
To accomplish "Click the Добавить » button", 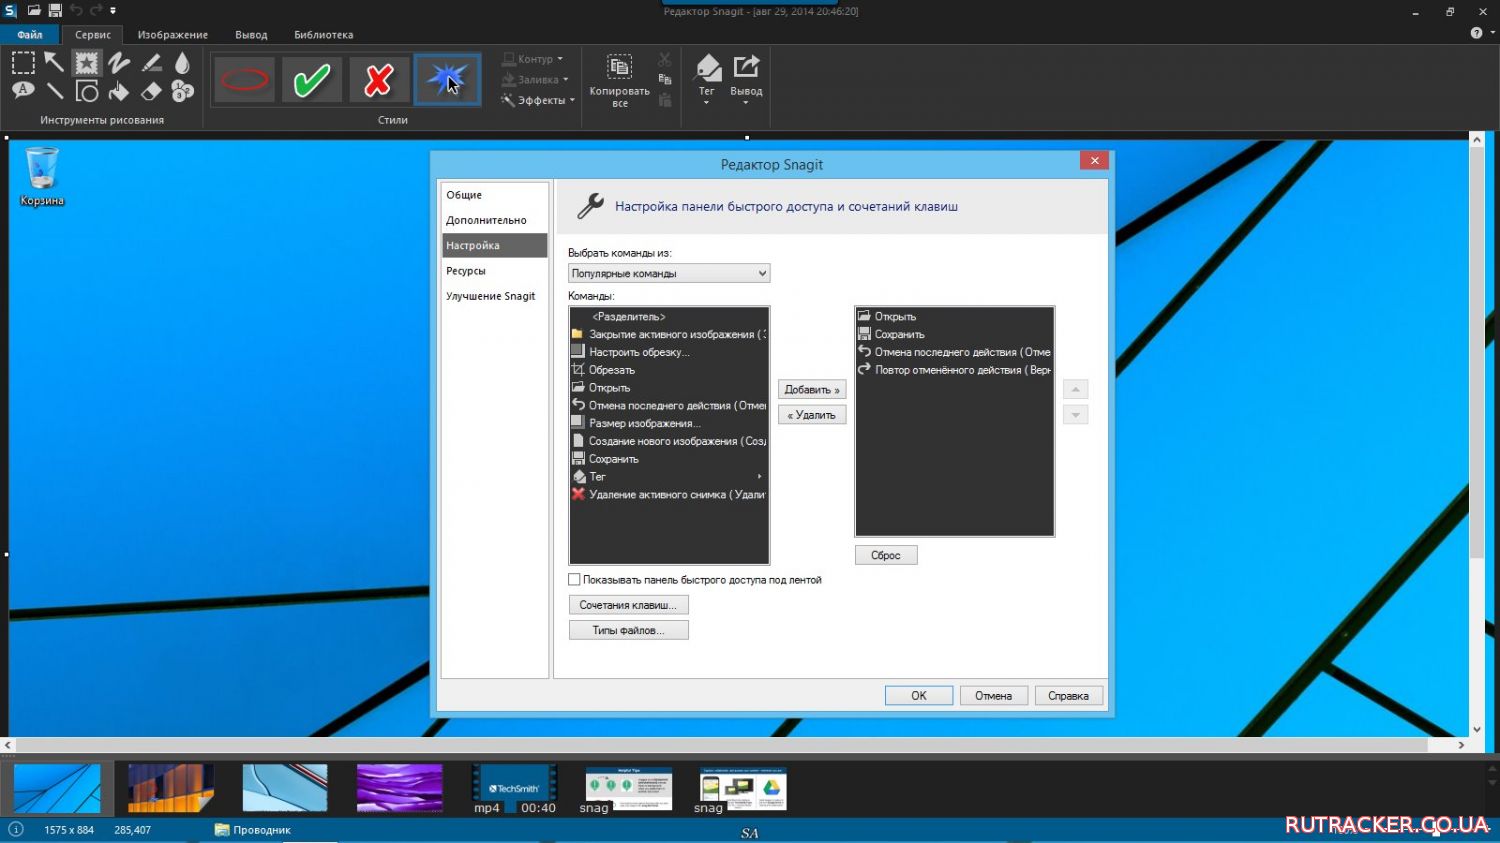I will [x=812, y=389].
